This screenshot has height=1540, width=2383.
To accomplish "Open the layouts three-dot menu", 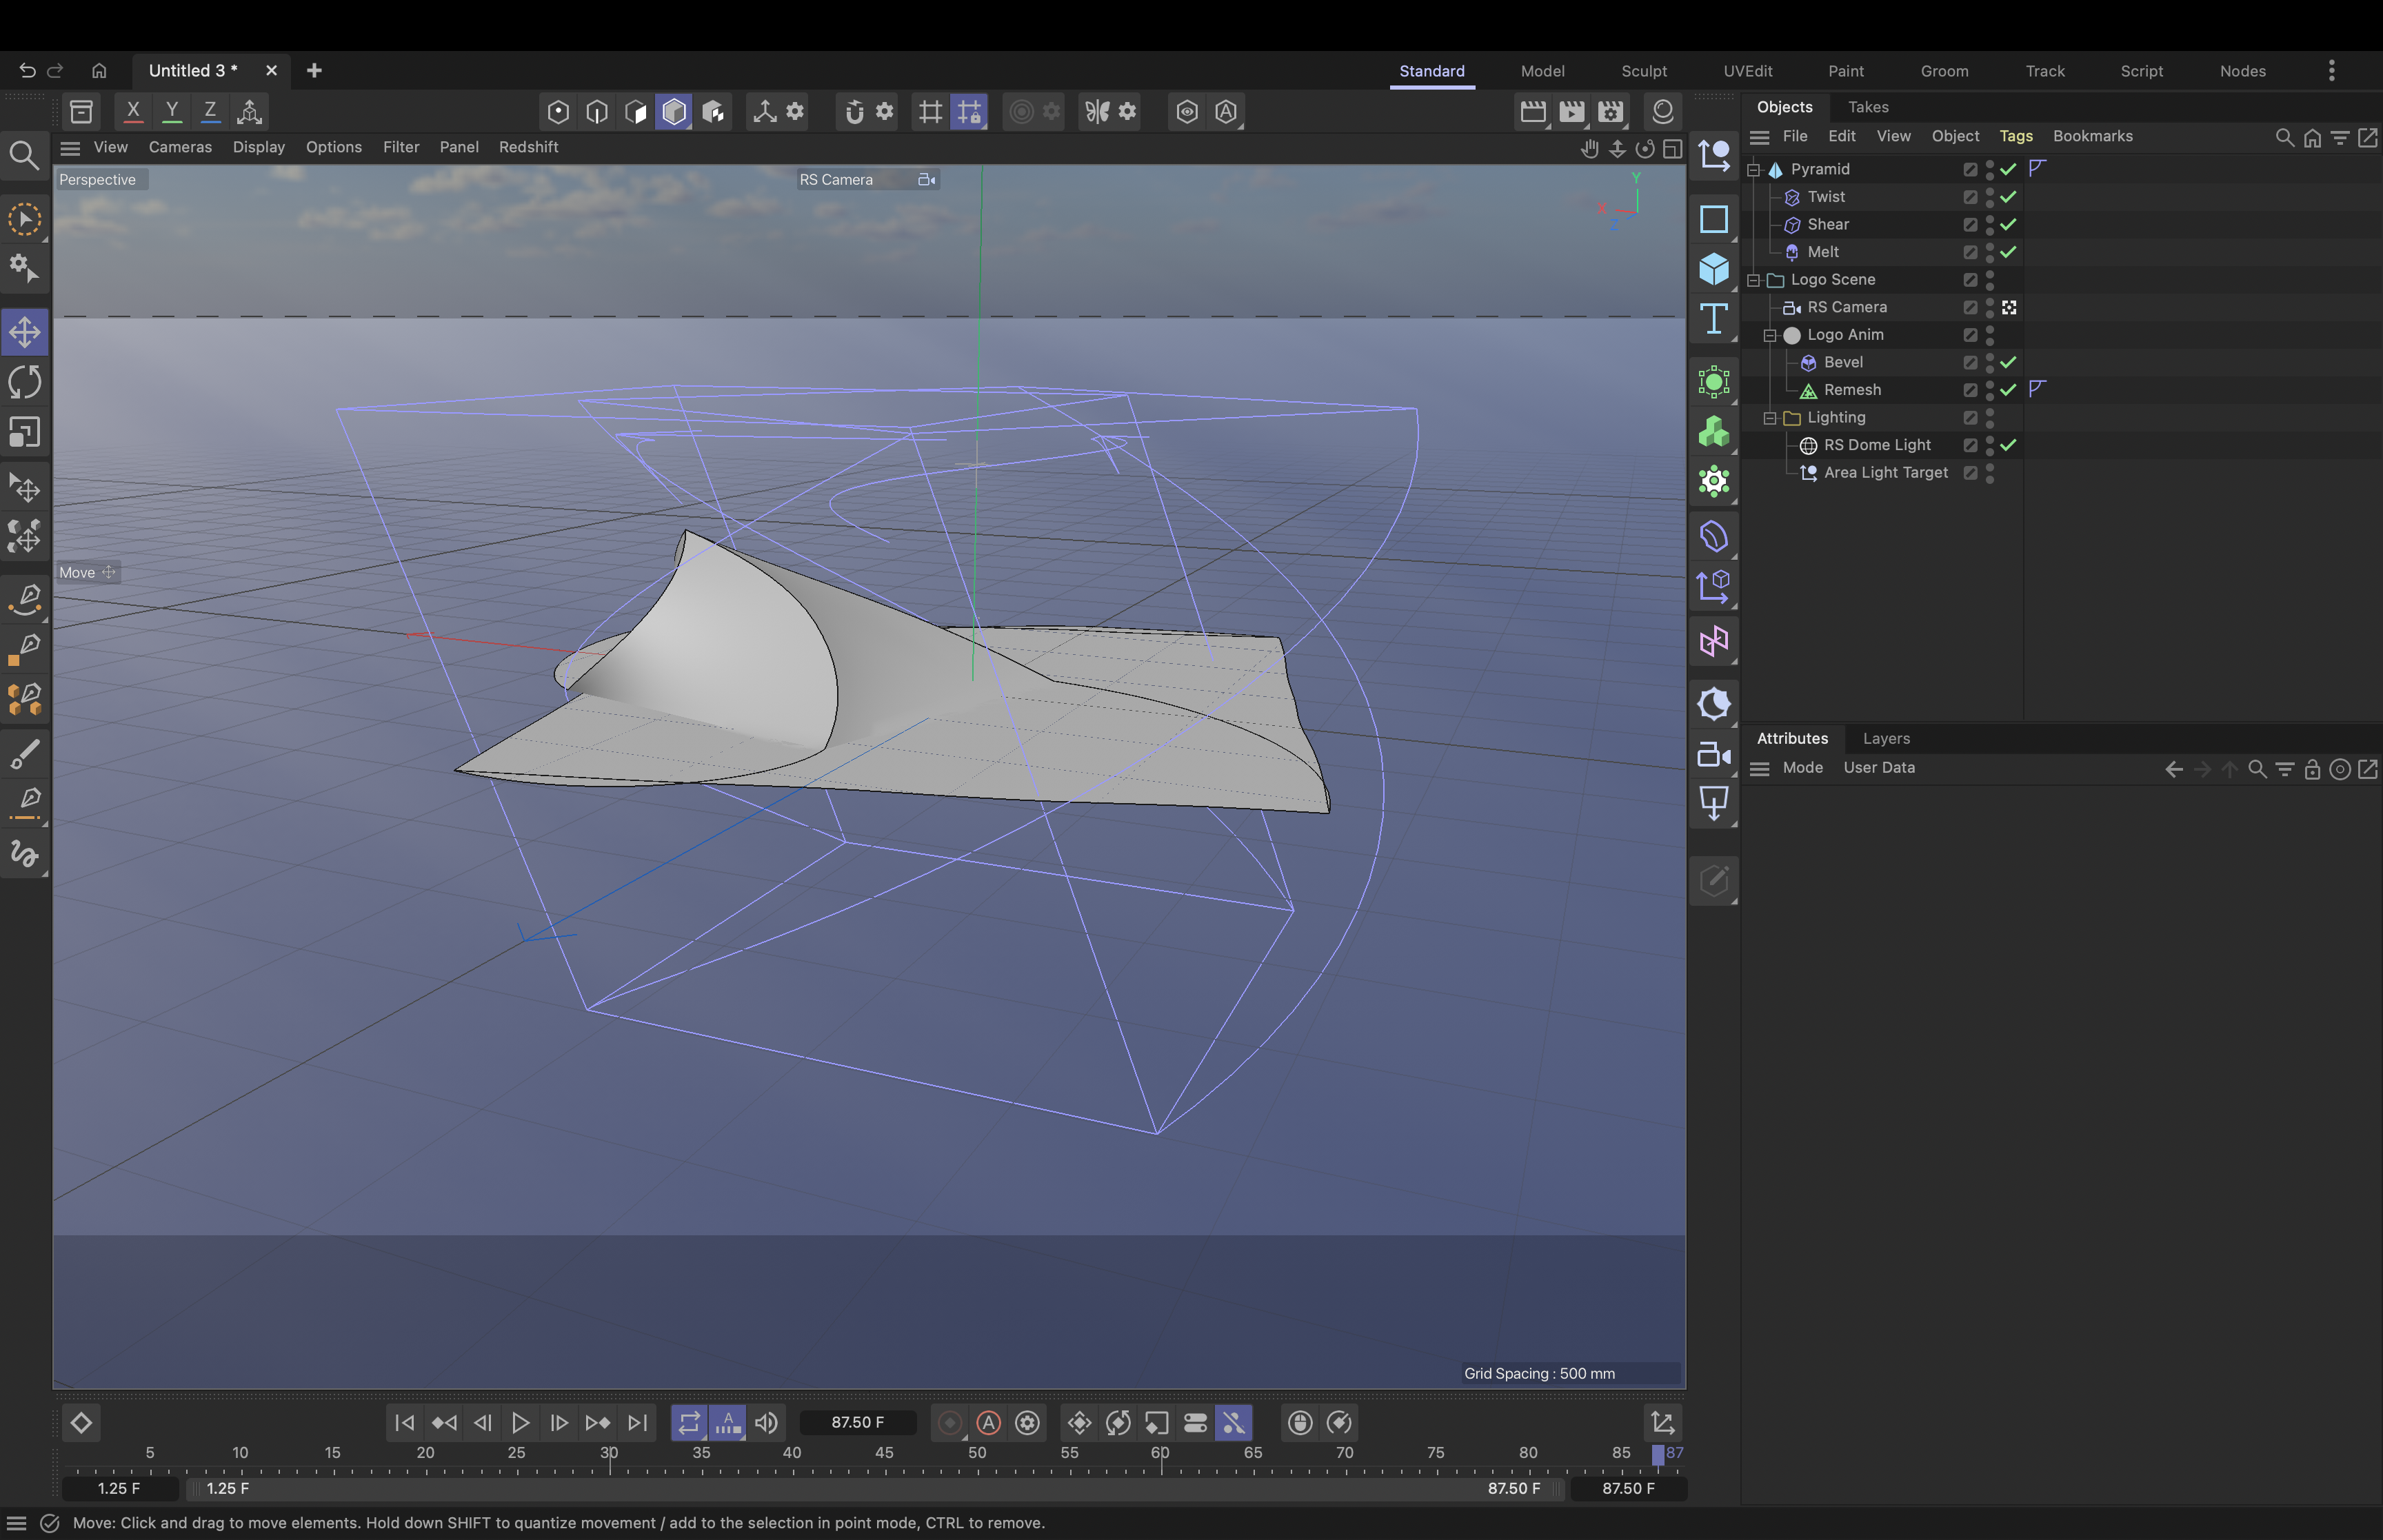I will click(2331, 70).
